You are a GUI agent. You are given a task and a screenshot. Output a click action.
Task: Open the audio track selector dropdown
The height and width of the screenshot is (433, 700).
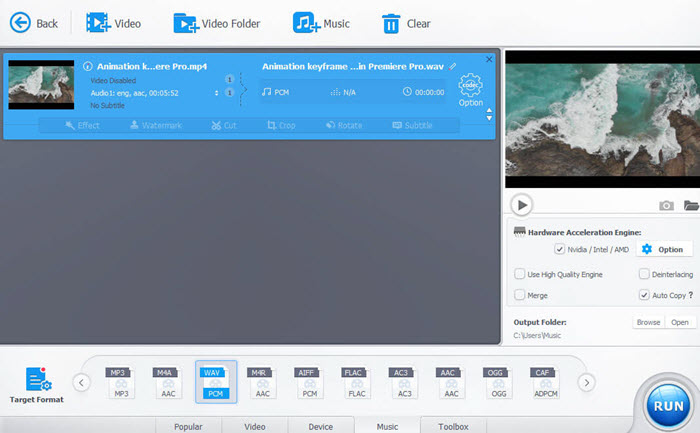click(x=217, y=93)
